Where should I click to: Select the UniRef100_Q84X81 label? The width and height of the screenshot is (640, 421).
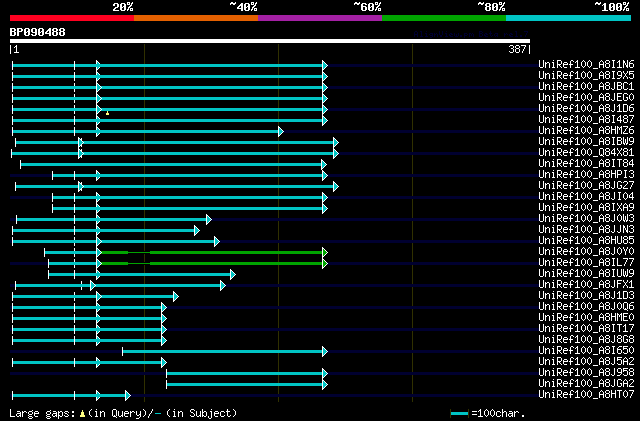pos(586,153)
